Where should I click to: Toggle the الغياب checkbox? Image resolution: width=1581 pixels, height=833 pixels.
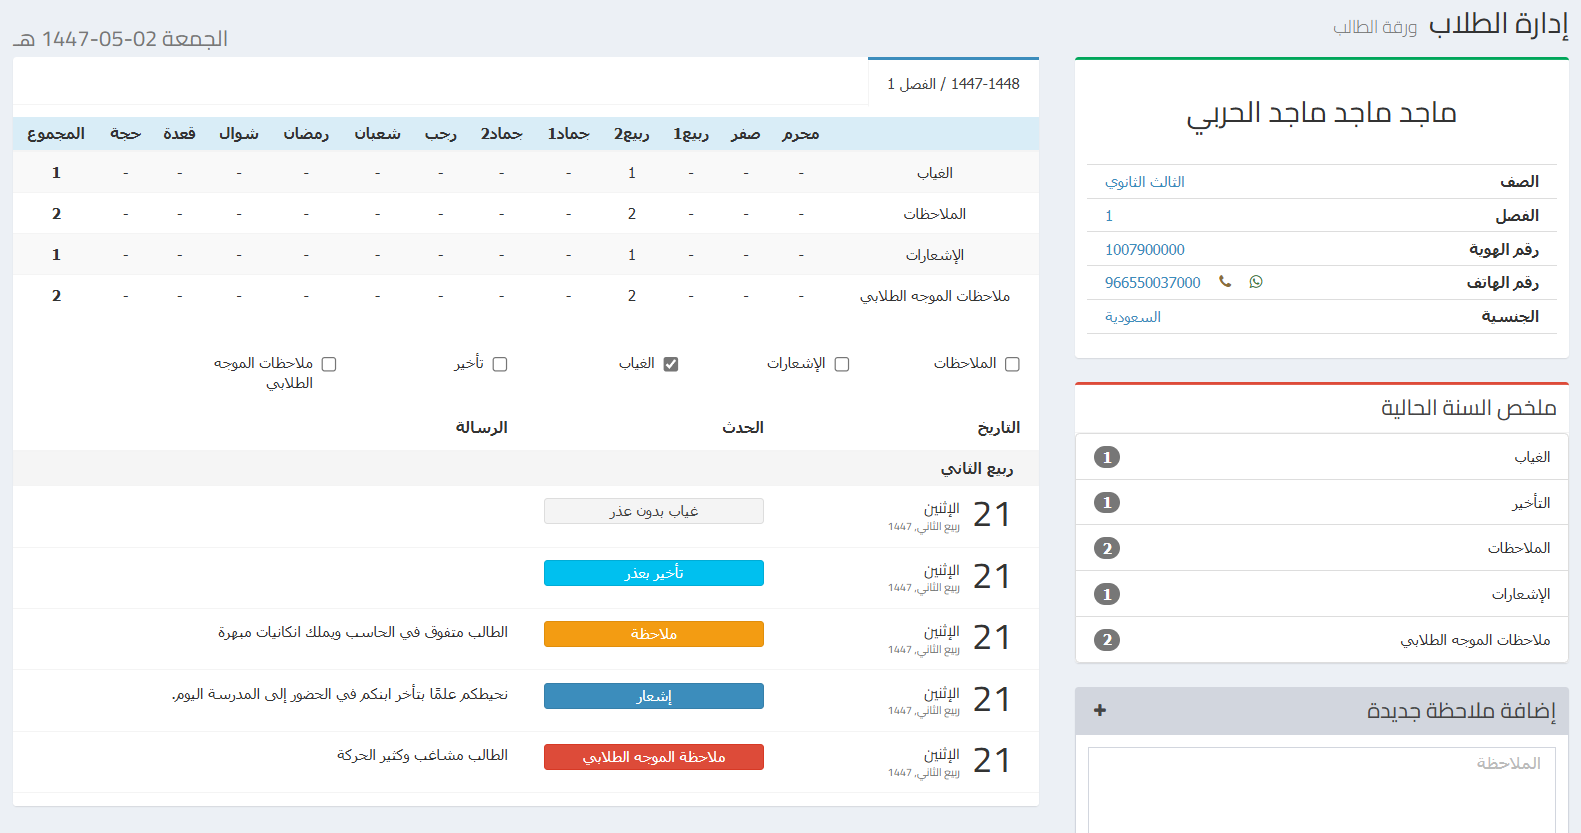(671, 364)
